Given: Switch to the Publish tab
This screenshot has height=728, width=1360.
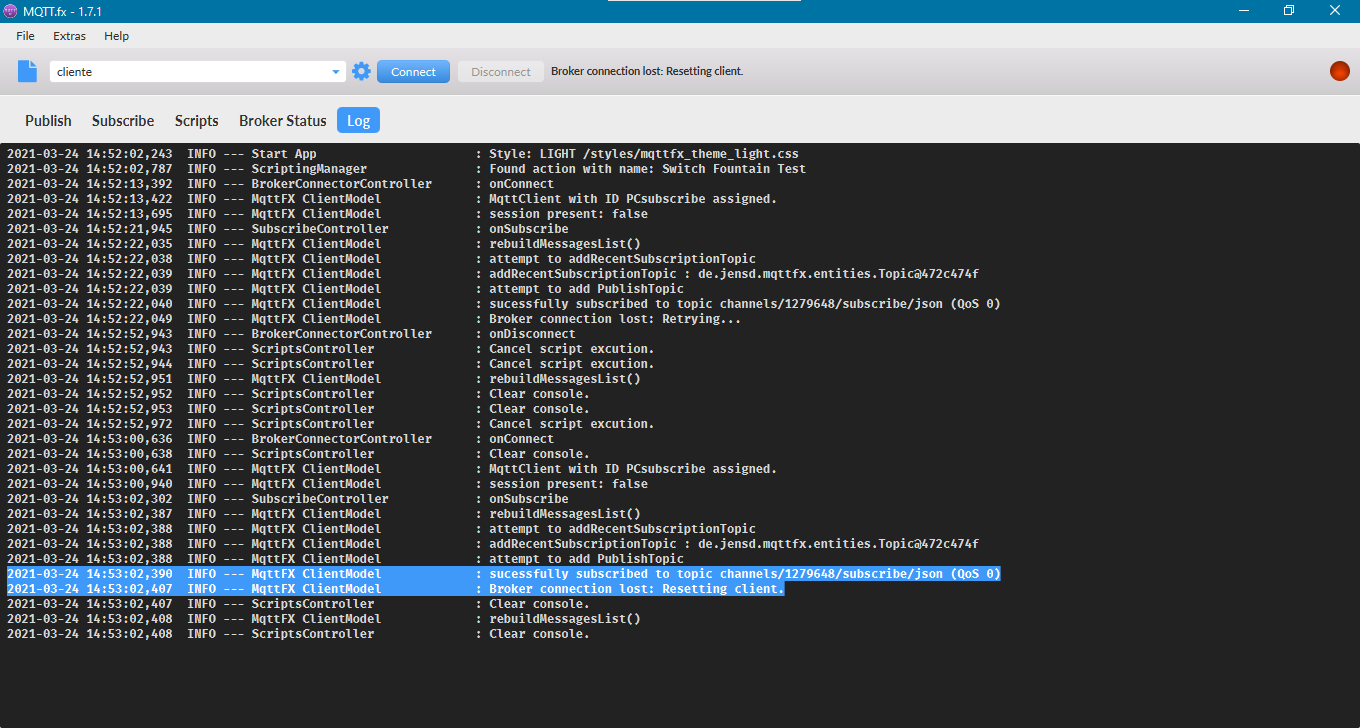Looking at the screenshot, I should pos(48,120).
